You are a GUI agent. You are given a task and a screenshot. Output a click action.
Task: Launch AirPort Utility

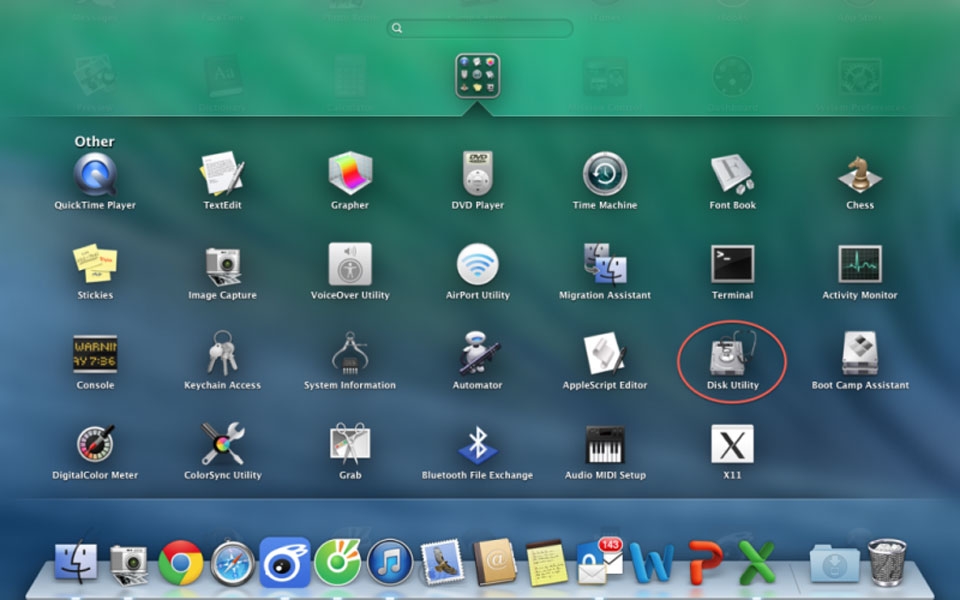(478, 264)
